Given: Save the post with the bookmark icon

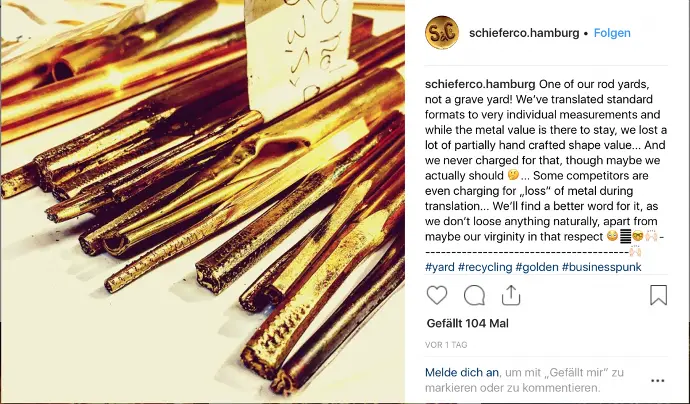Looking at the screenshot, I should coord(658,295).
